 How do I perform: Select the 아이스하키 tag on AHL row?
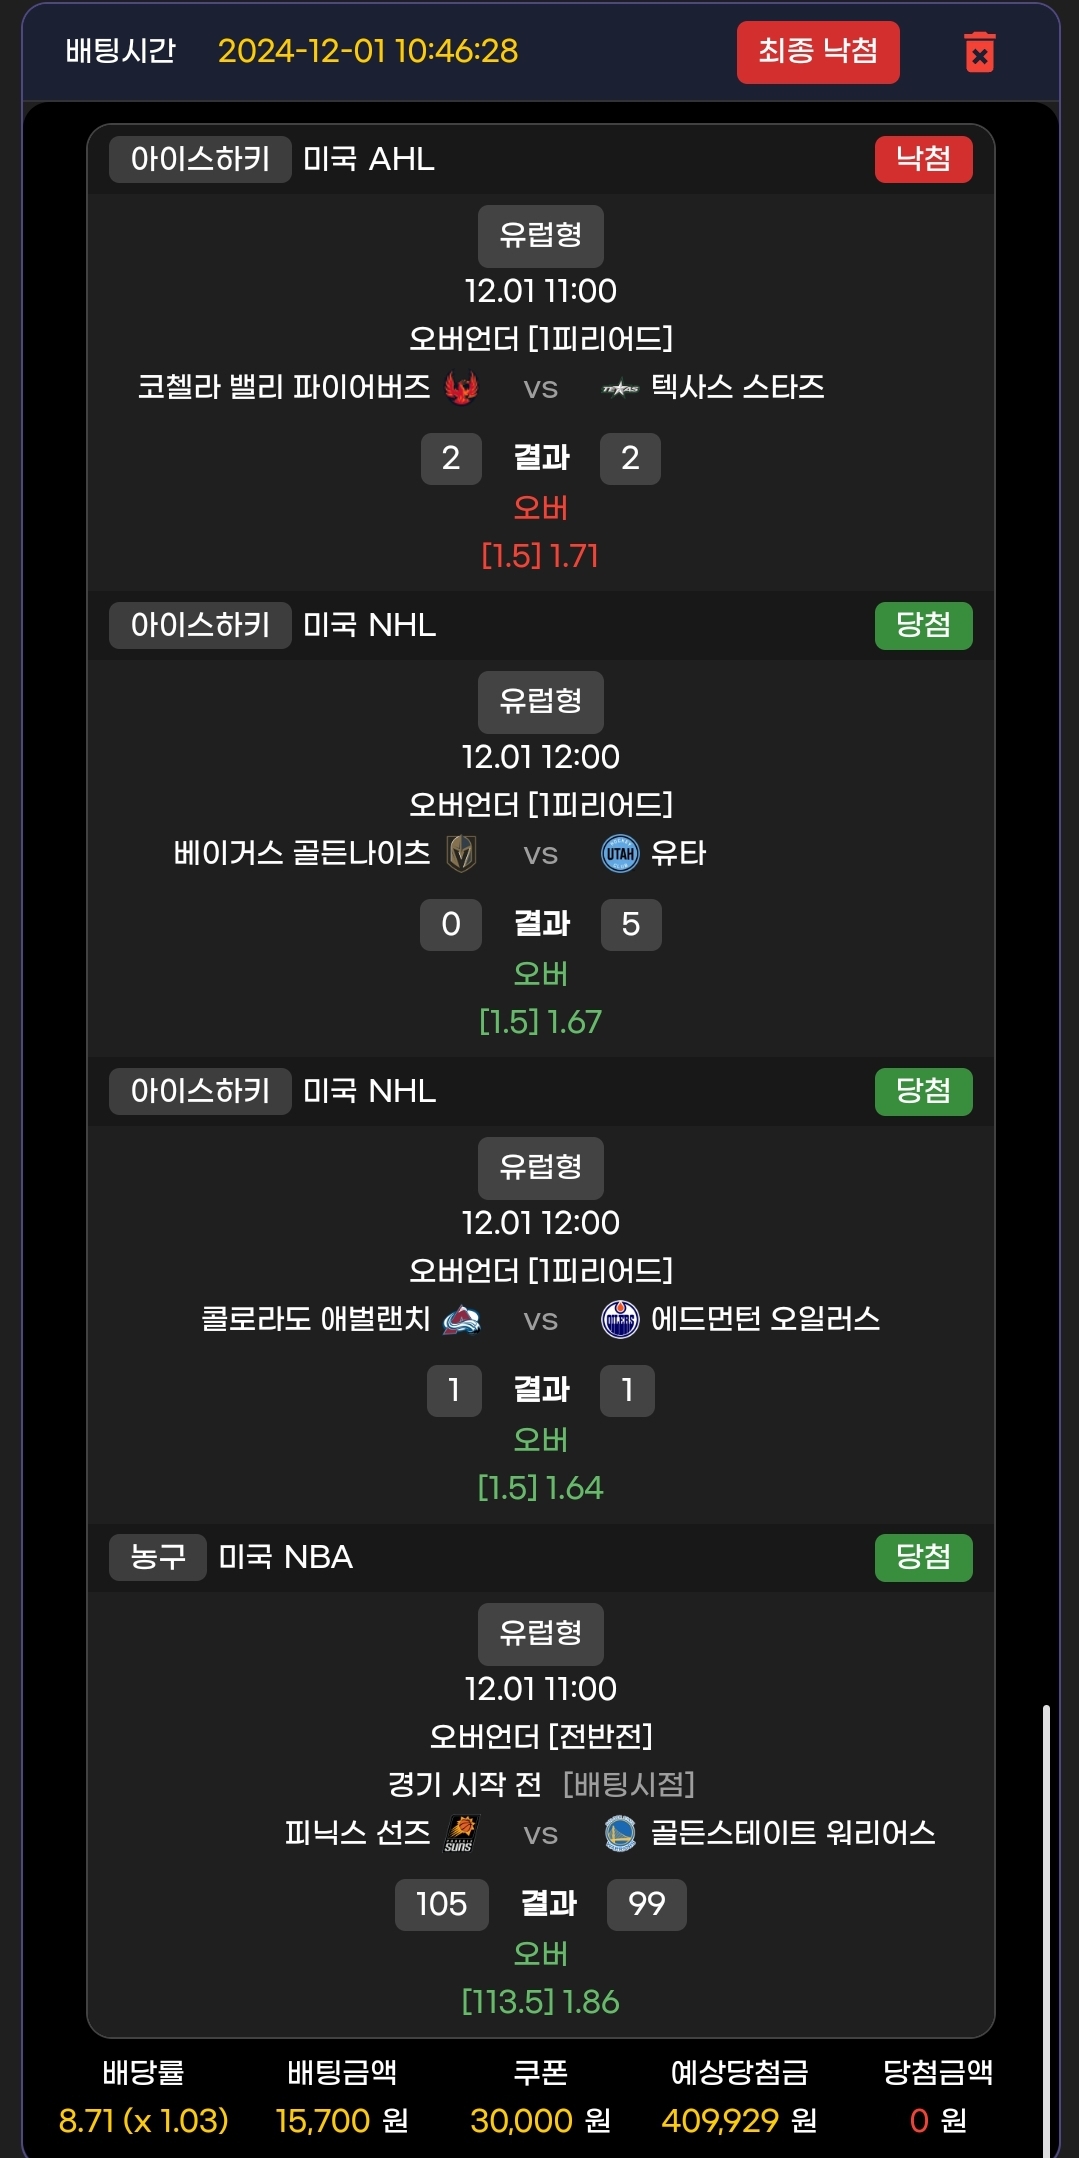200,159
